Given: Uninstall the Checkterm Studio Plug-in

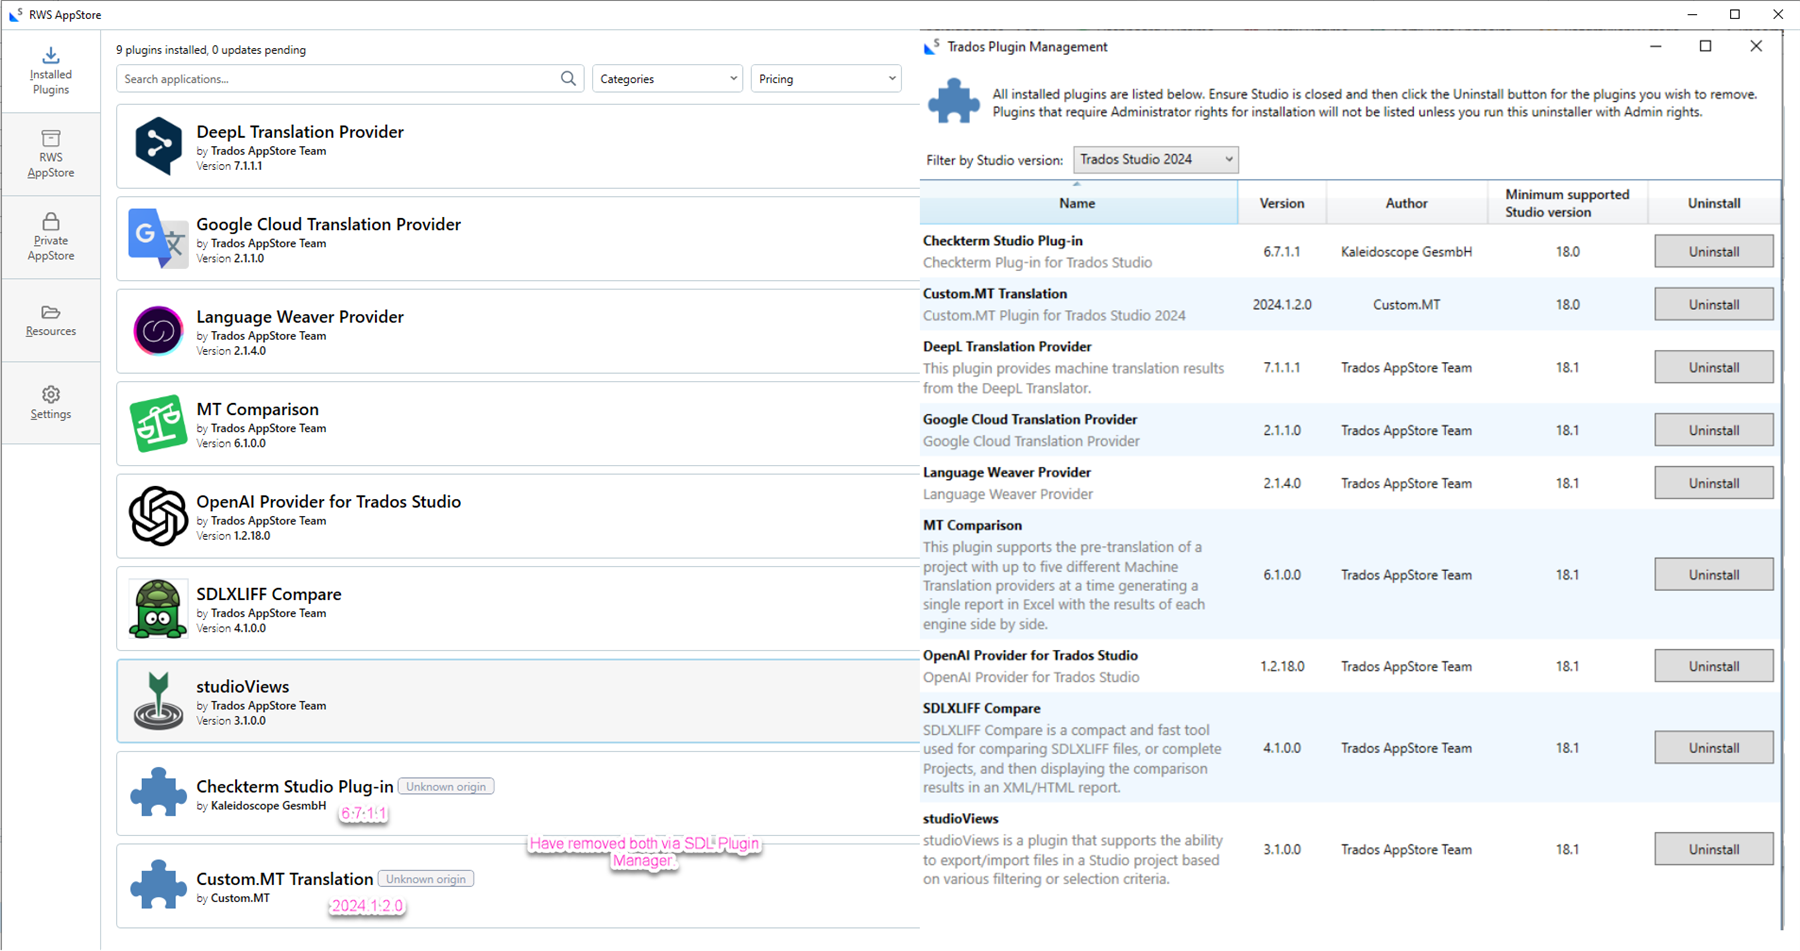Looking at the screenshot, I should [x=1713, y=251].
